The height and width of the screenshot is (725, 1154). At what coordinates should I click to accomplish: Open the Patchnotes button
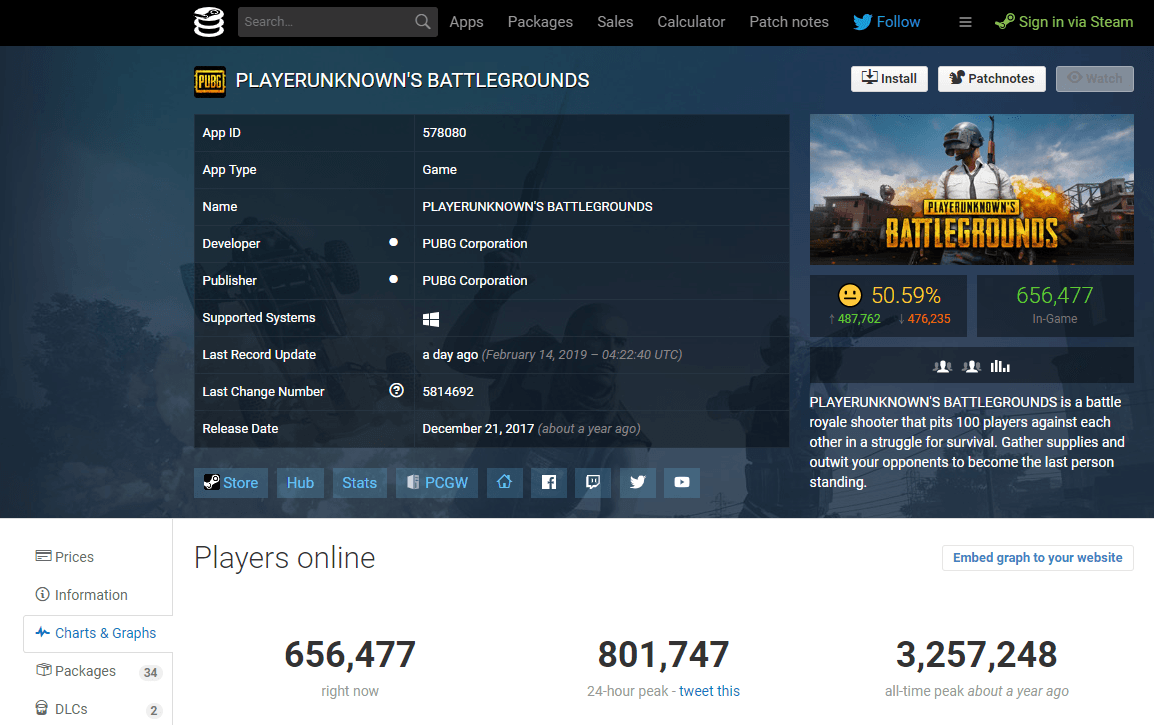pos(991,79)
